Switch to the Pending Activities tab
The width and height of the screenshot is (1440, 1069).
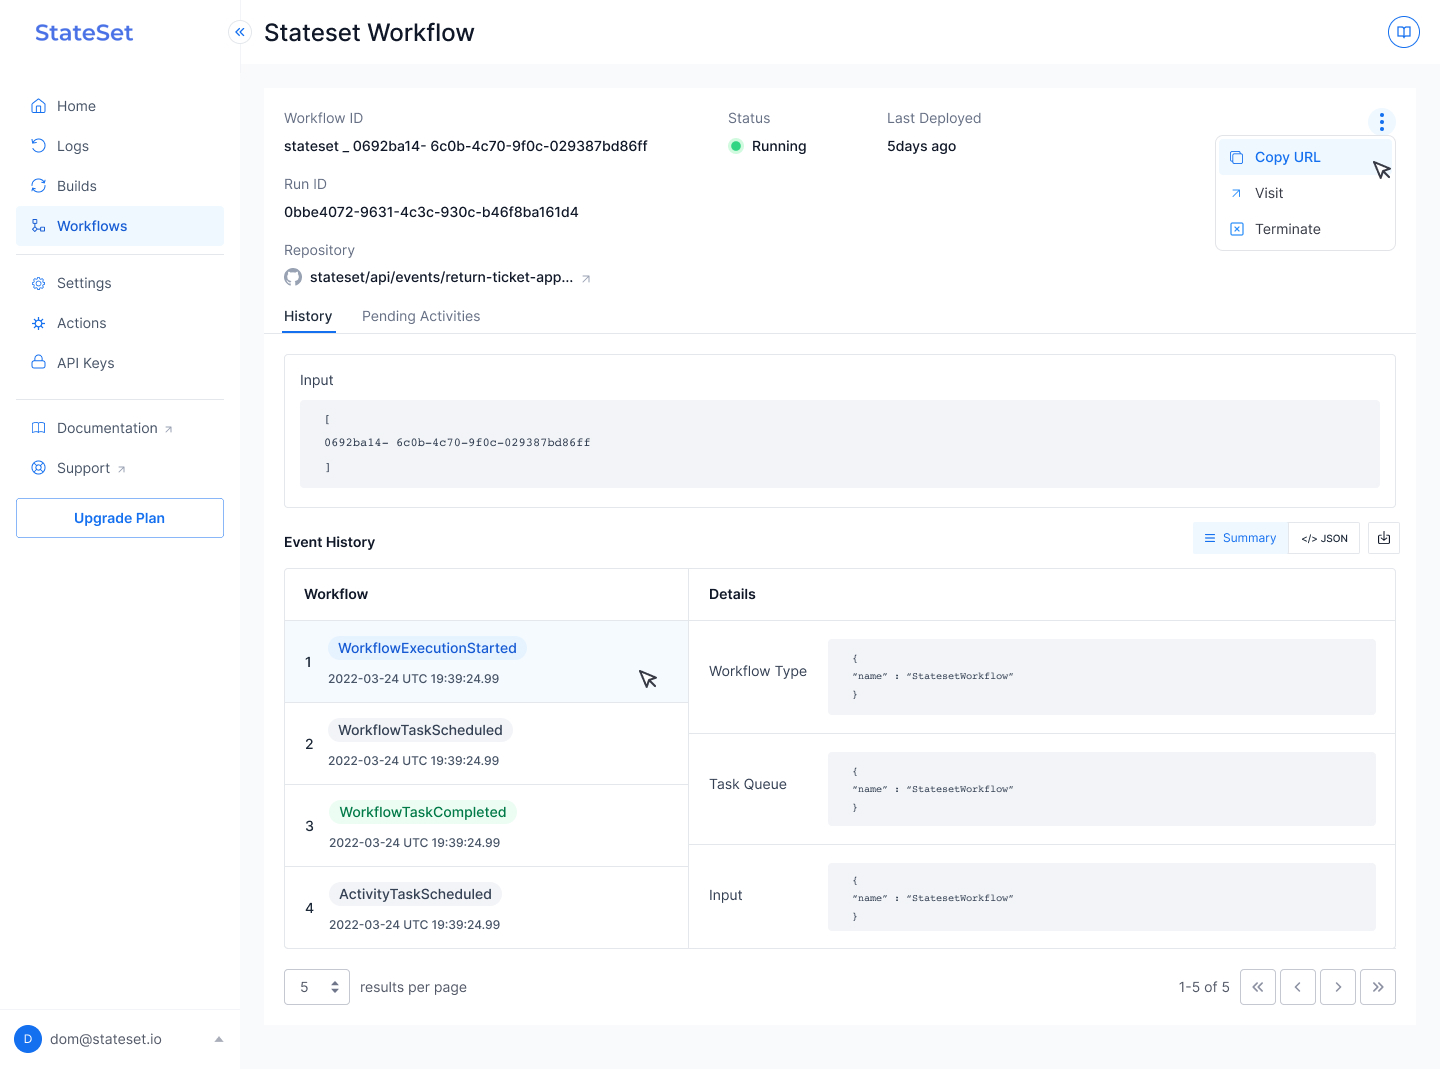point(421,316)
